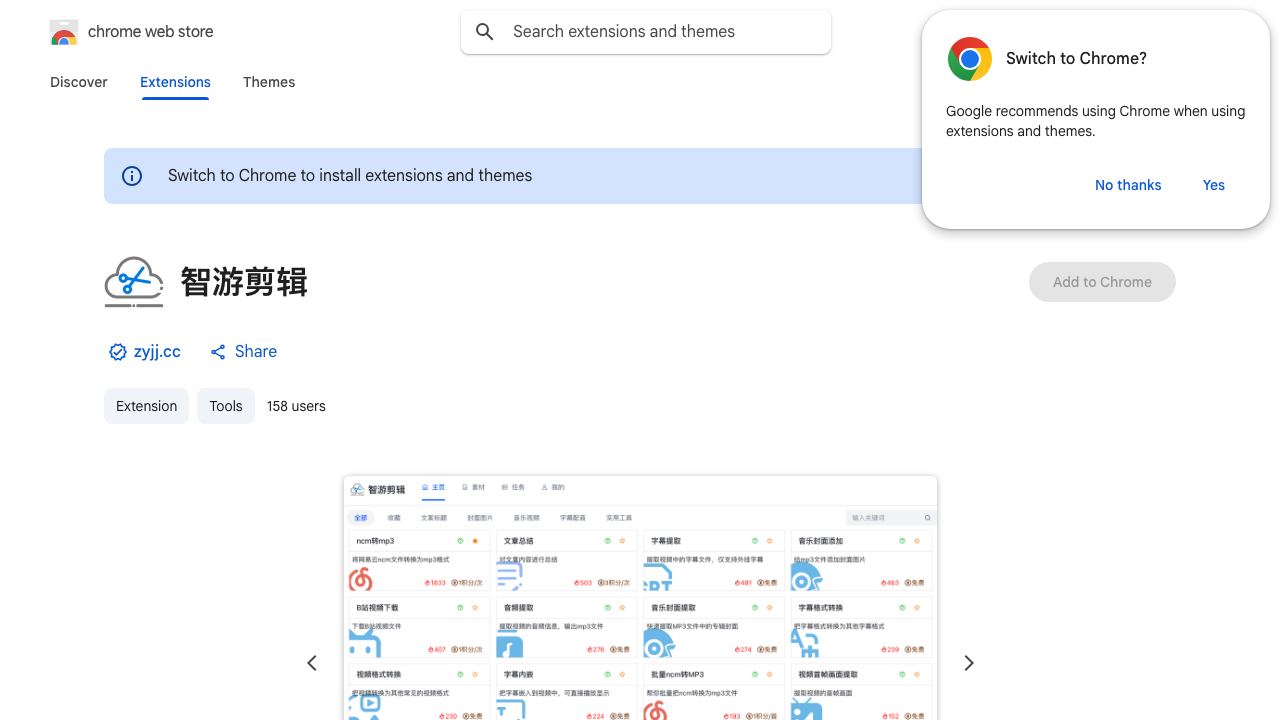Screen dimensions: 1280x720
Task: Choose No thanks in the popup
Action: 1128,185
